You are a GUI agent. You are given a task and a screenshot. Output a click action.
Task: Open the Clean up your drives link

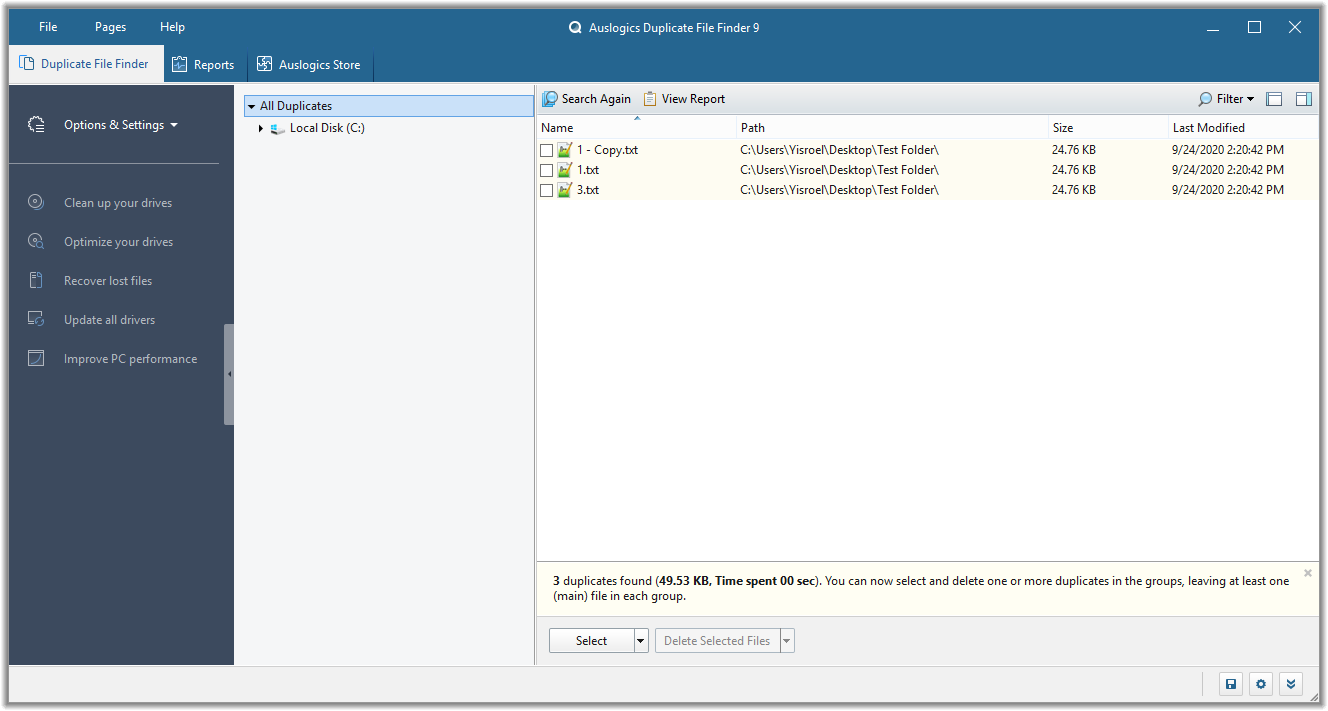click(x=118, y=203)
